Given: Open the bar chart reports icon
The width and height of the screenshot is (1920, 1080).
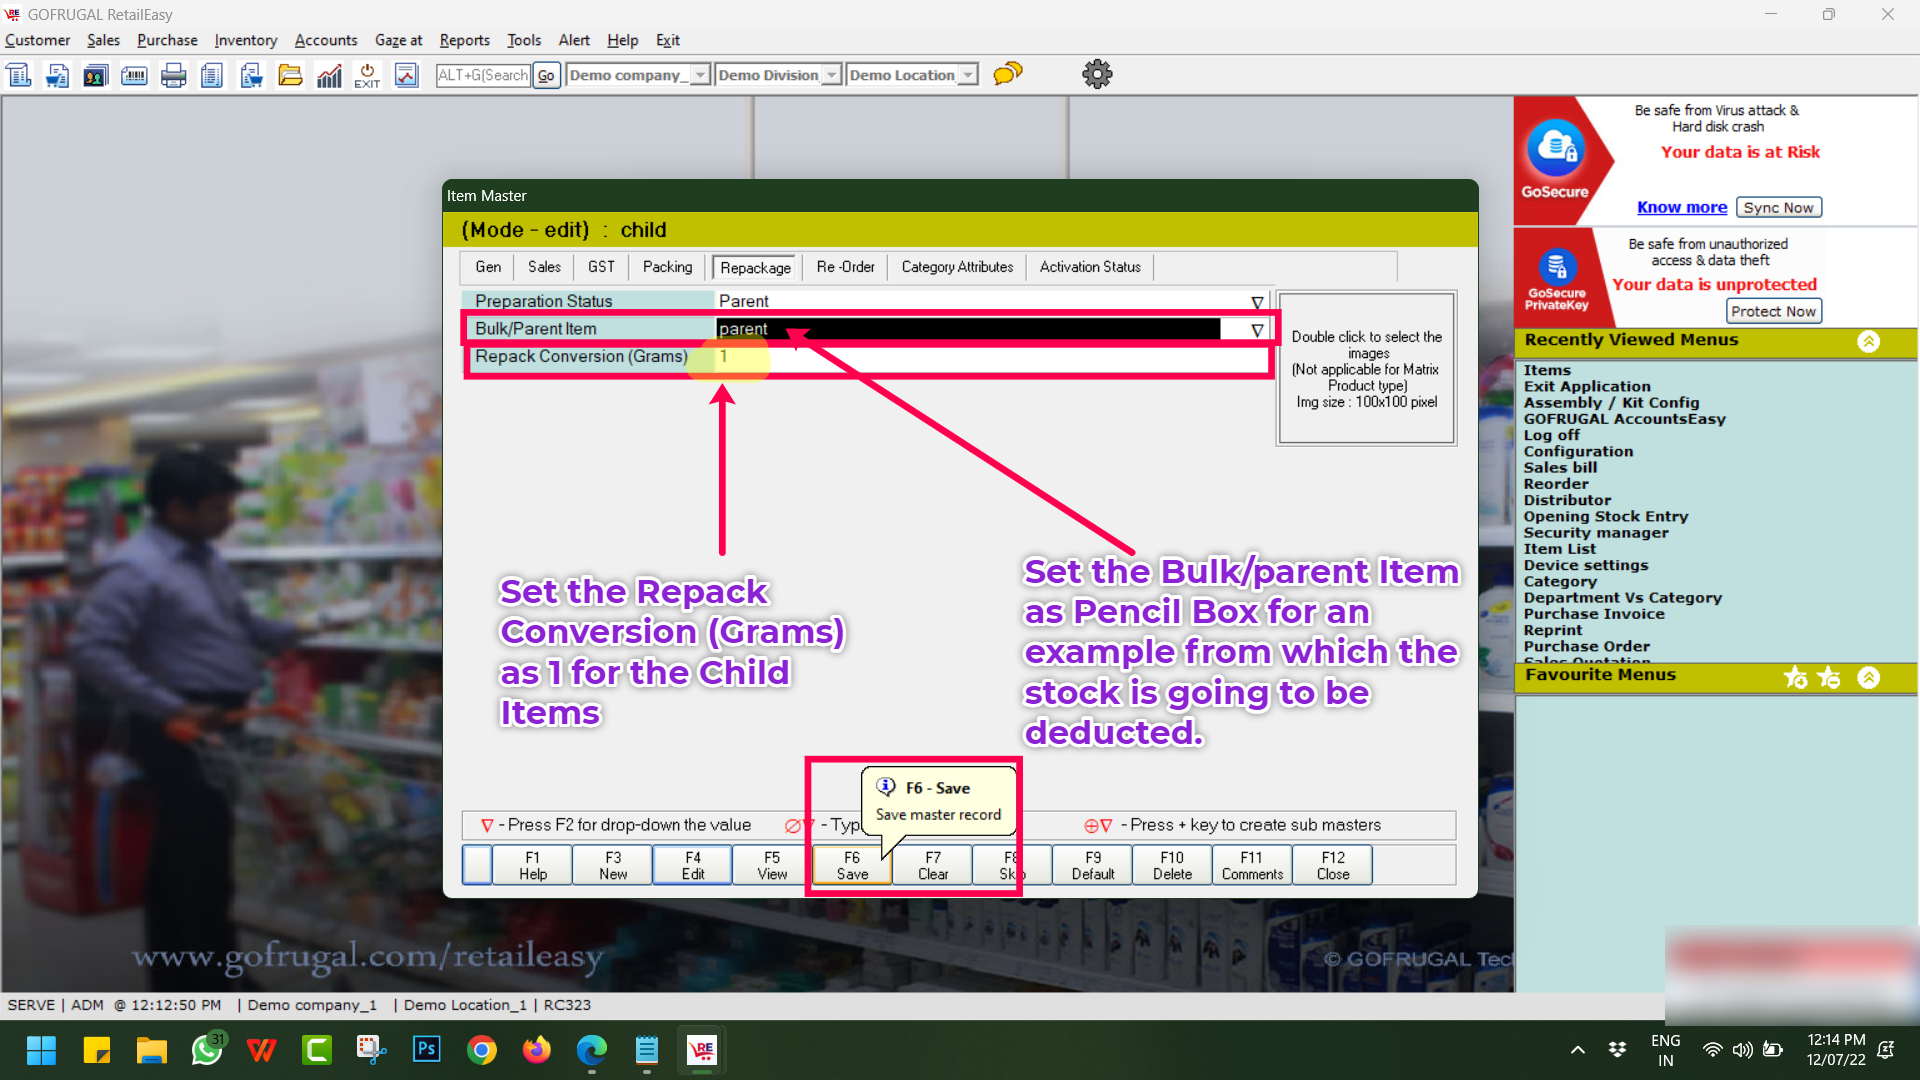Looking at the screenshot, I should 329,75.
